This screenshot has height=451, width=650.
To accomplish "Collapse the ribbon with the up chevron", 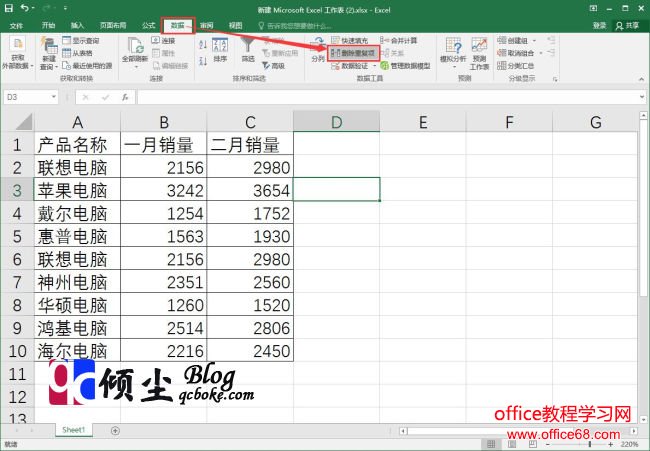I will coord(642,79).
